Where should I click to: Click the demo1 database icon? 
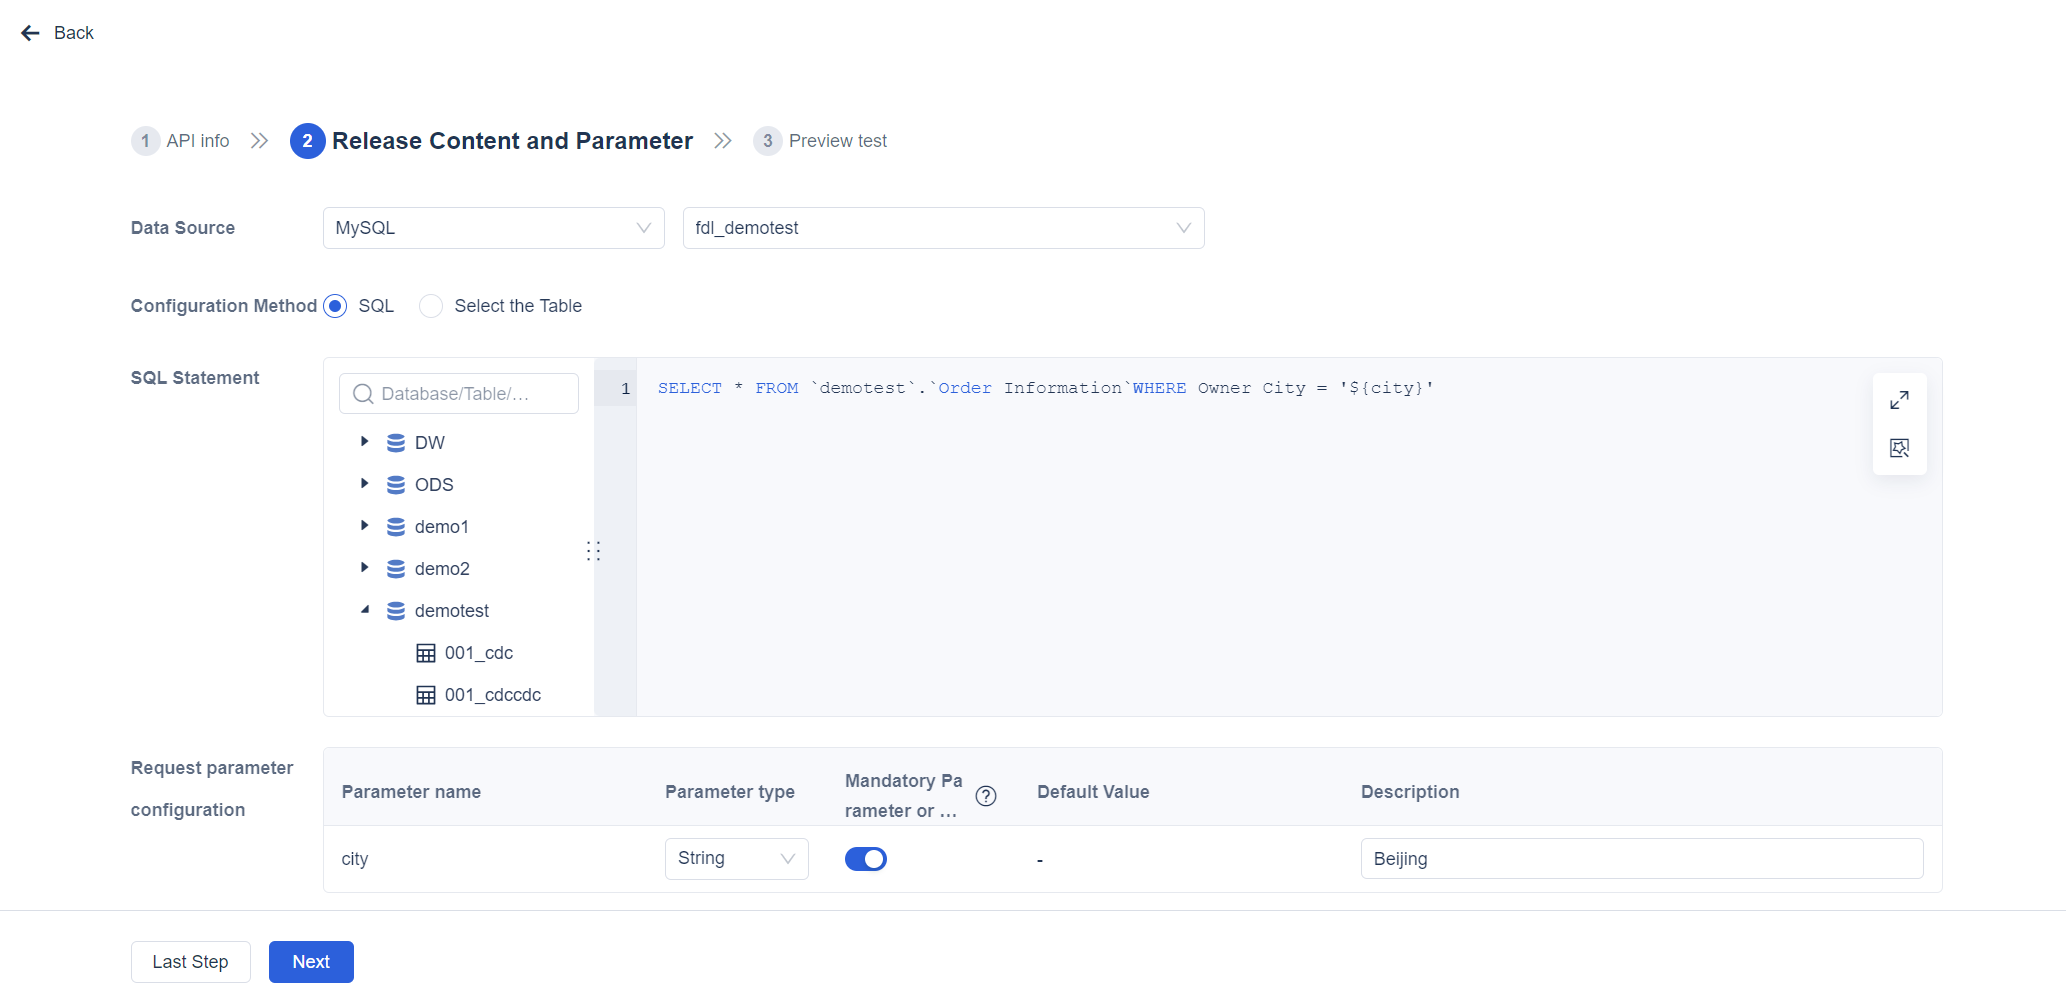tap(396, 527)
